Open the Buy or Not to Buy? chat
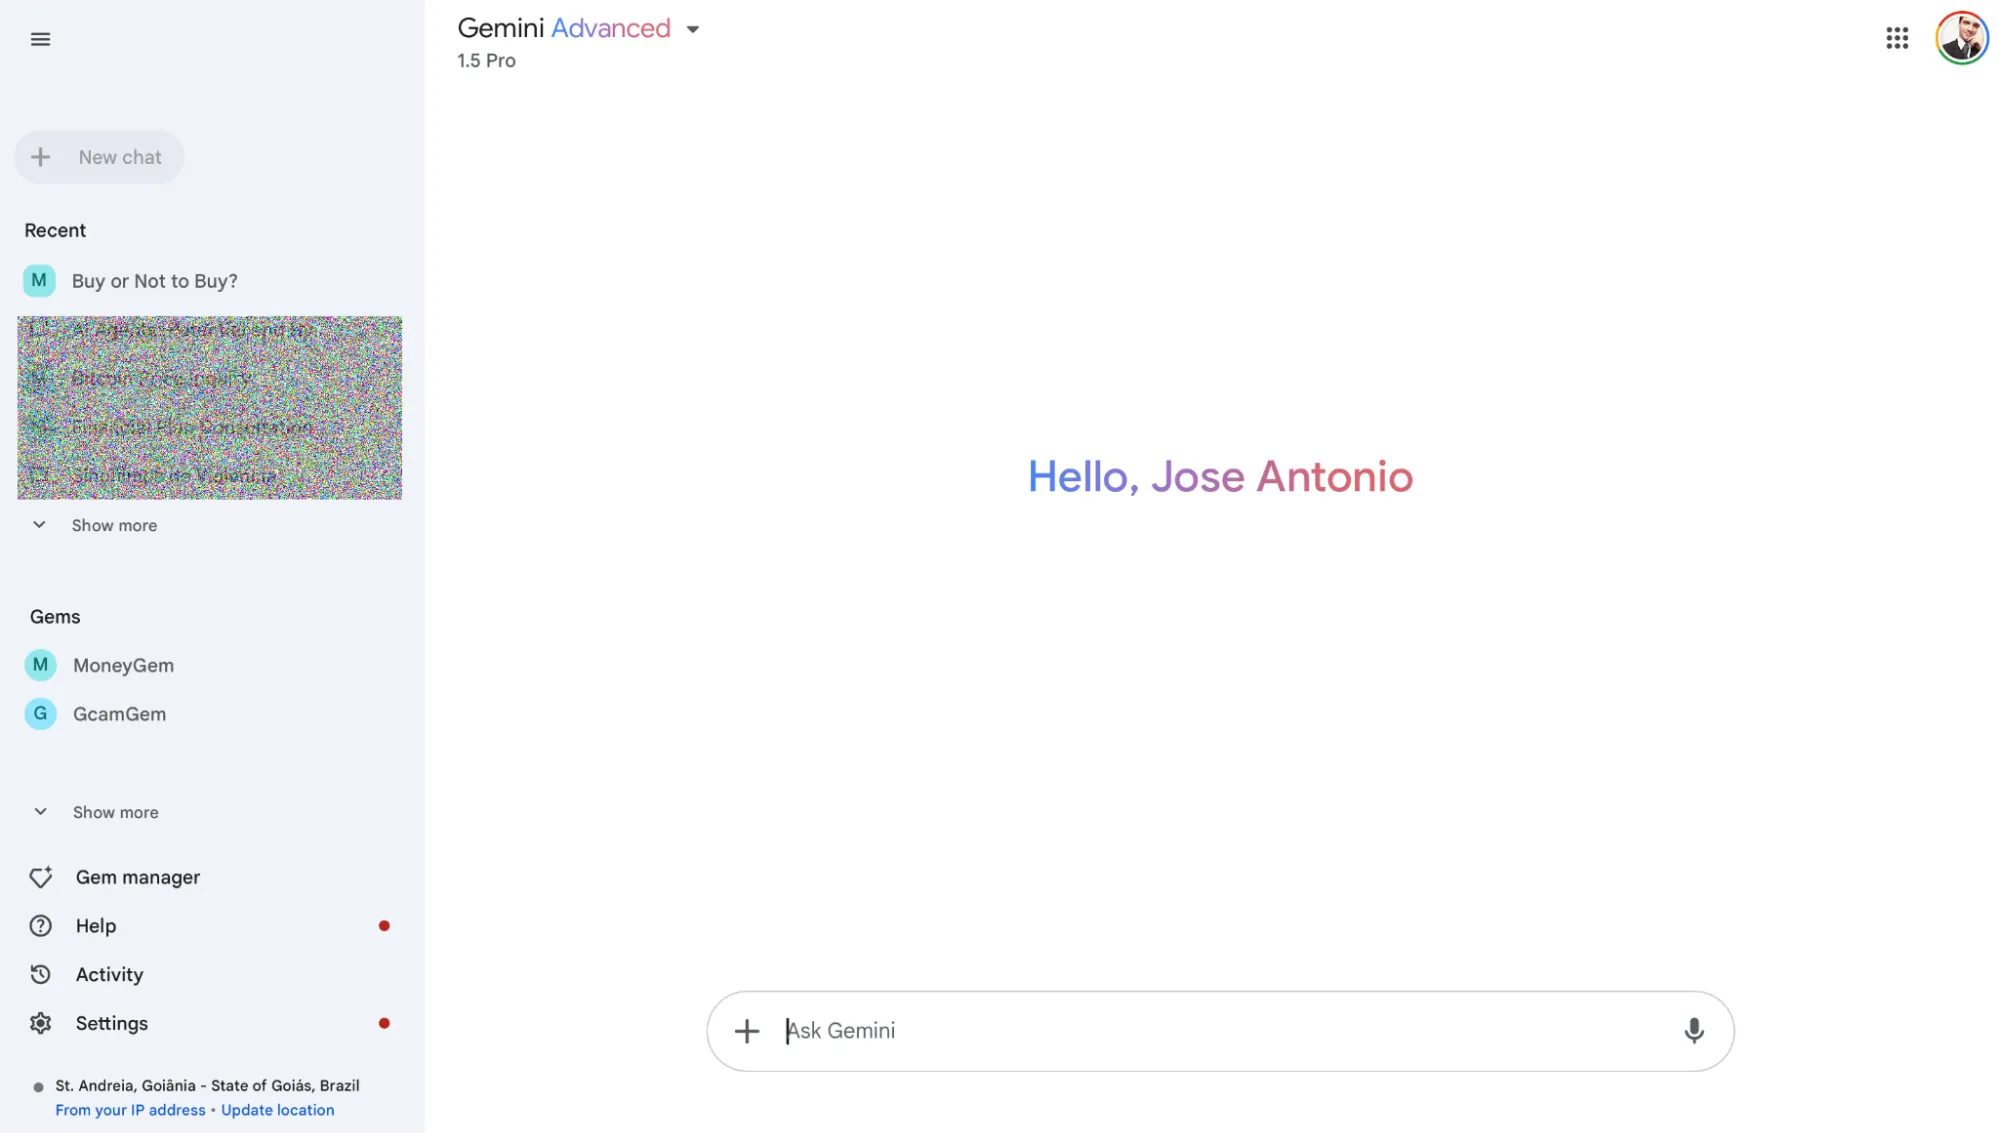 click(154, 281)
